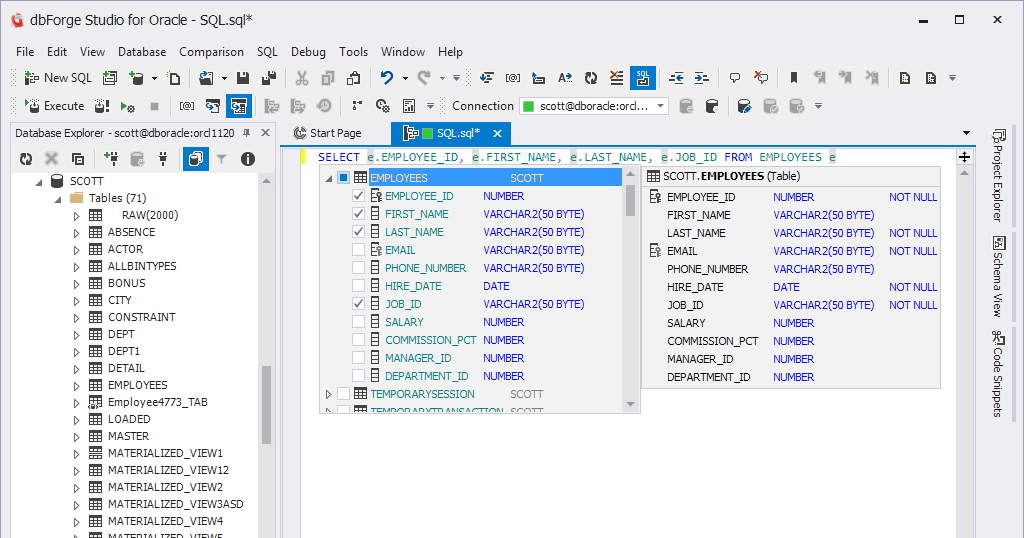This screenshot has height=538, width=1024.
Task: Expand the TEMPORARYSESSION table in popup
Action: (328, 394)
